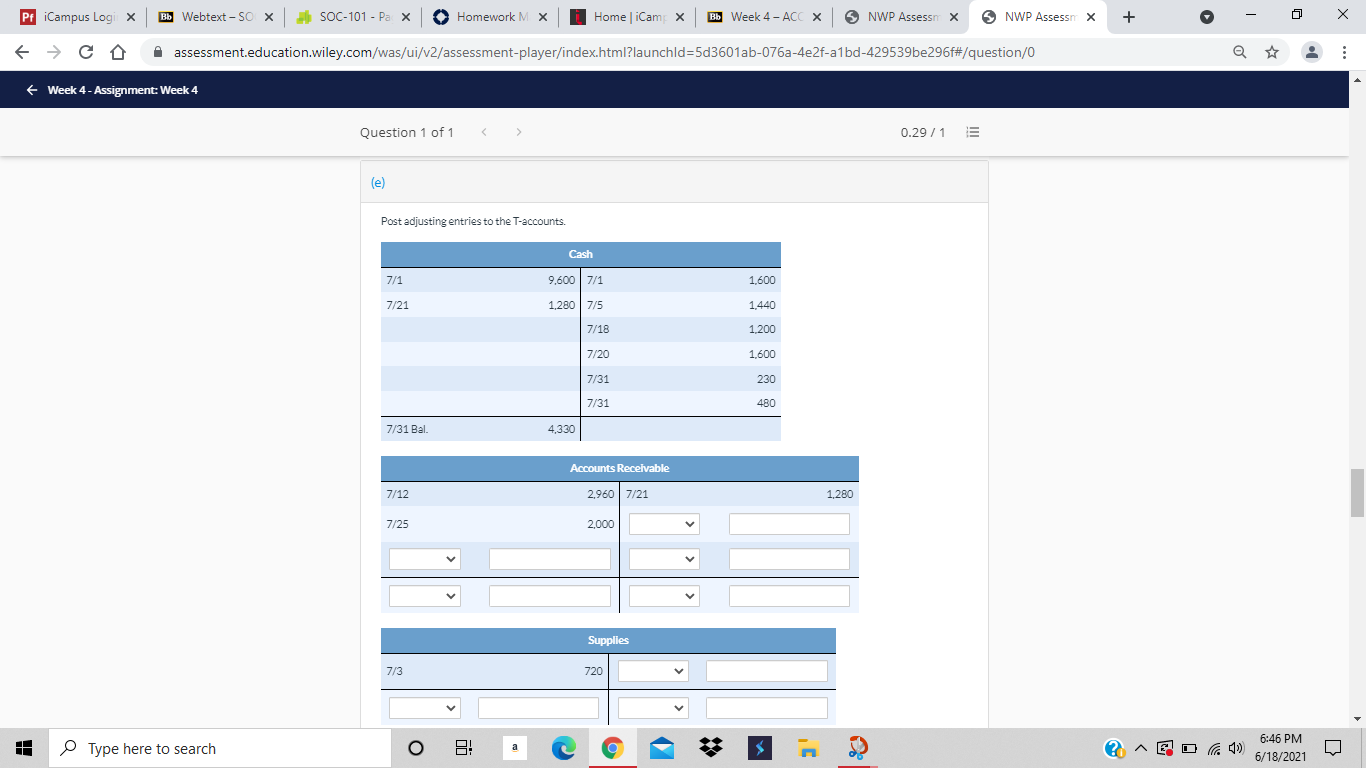Click the help question-mark tray icon
This screenshot has height=768, width=1366.
click(x=1115, y=749)
